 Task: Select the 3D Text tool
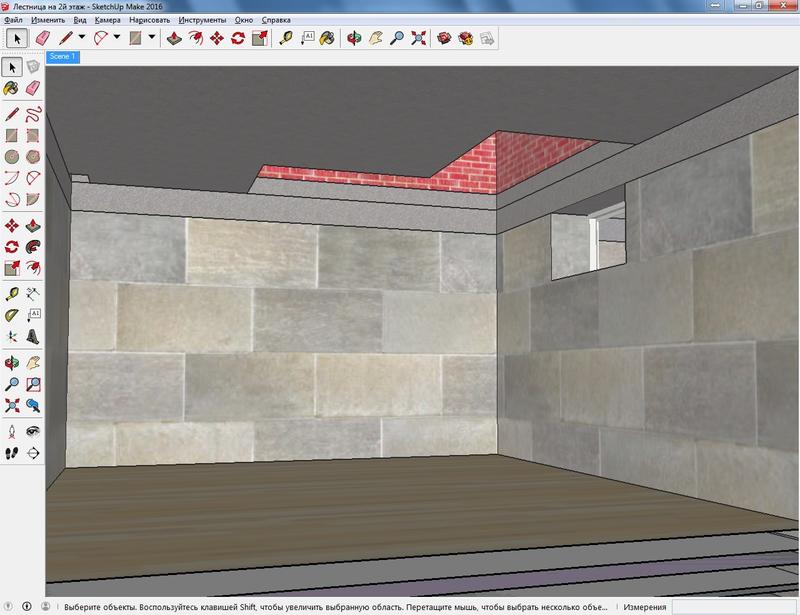[33, 336]
